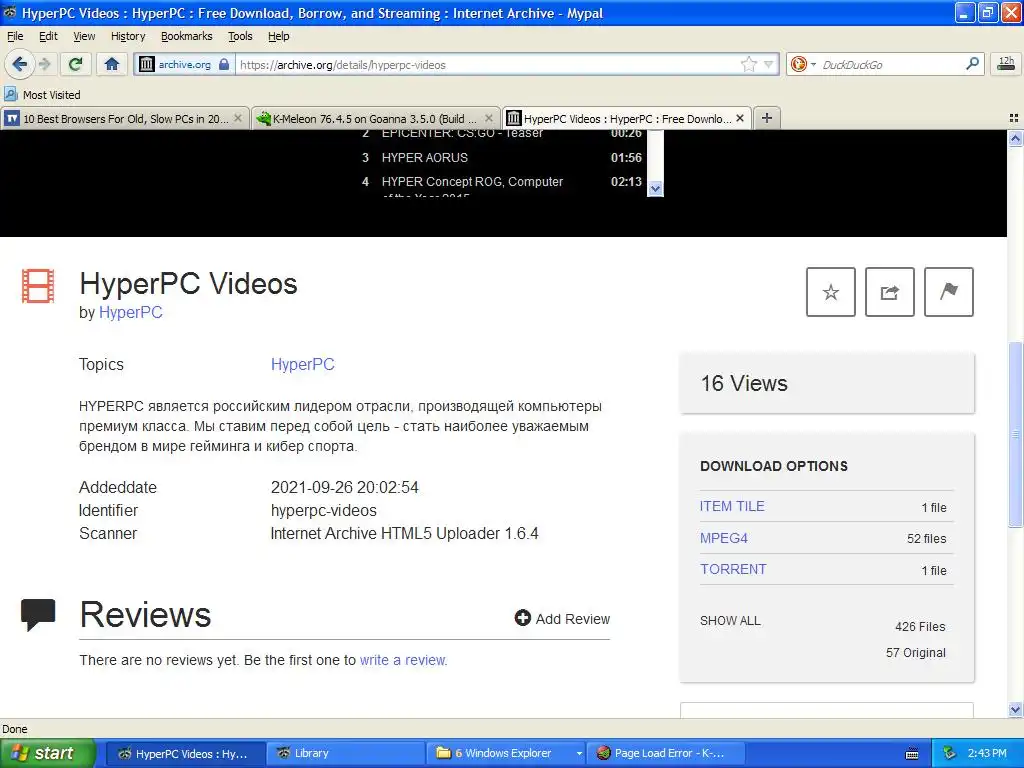Screen dimensions: 1024x768
Task: Click the padlock security icon in address bar
Action: pos(224,64)
